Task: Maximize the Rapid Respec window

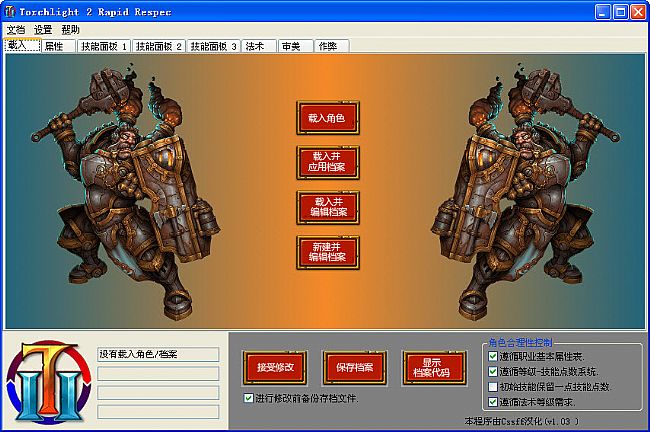Action: click(x=620, y=12)
